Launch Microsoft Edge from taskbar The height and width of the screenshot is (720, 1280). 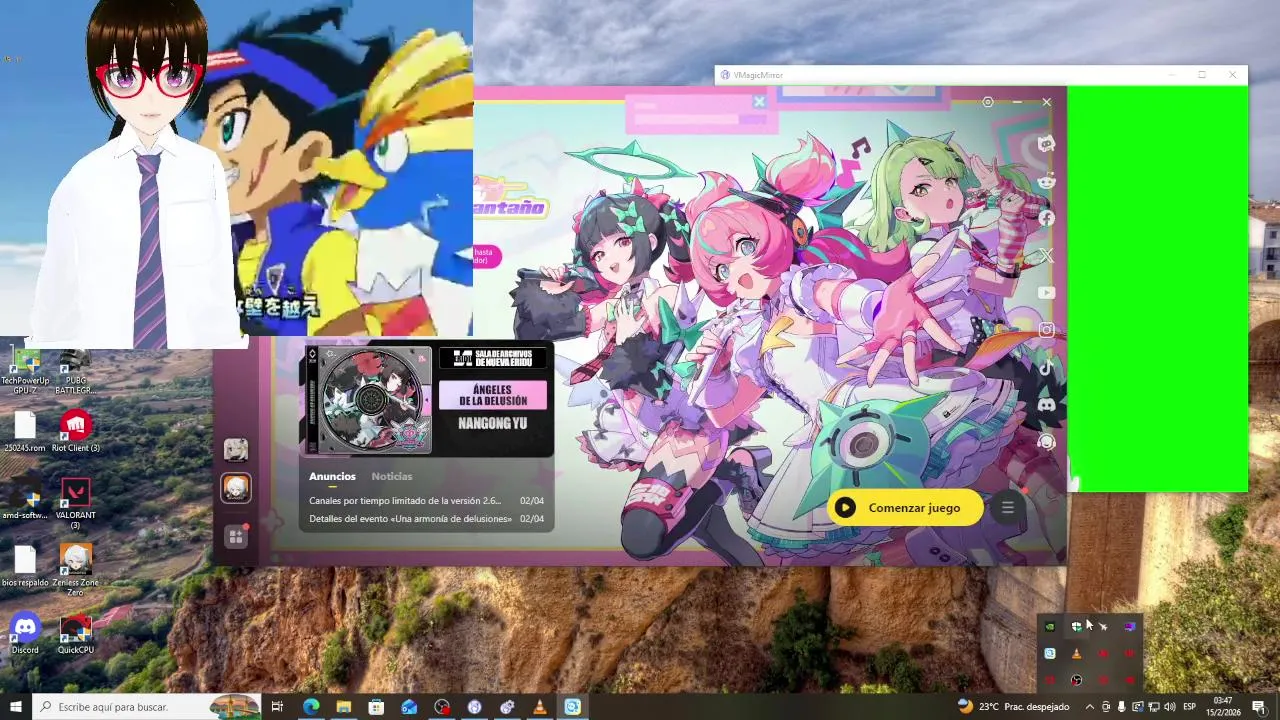click(x=311, y=707)
